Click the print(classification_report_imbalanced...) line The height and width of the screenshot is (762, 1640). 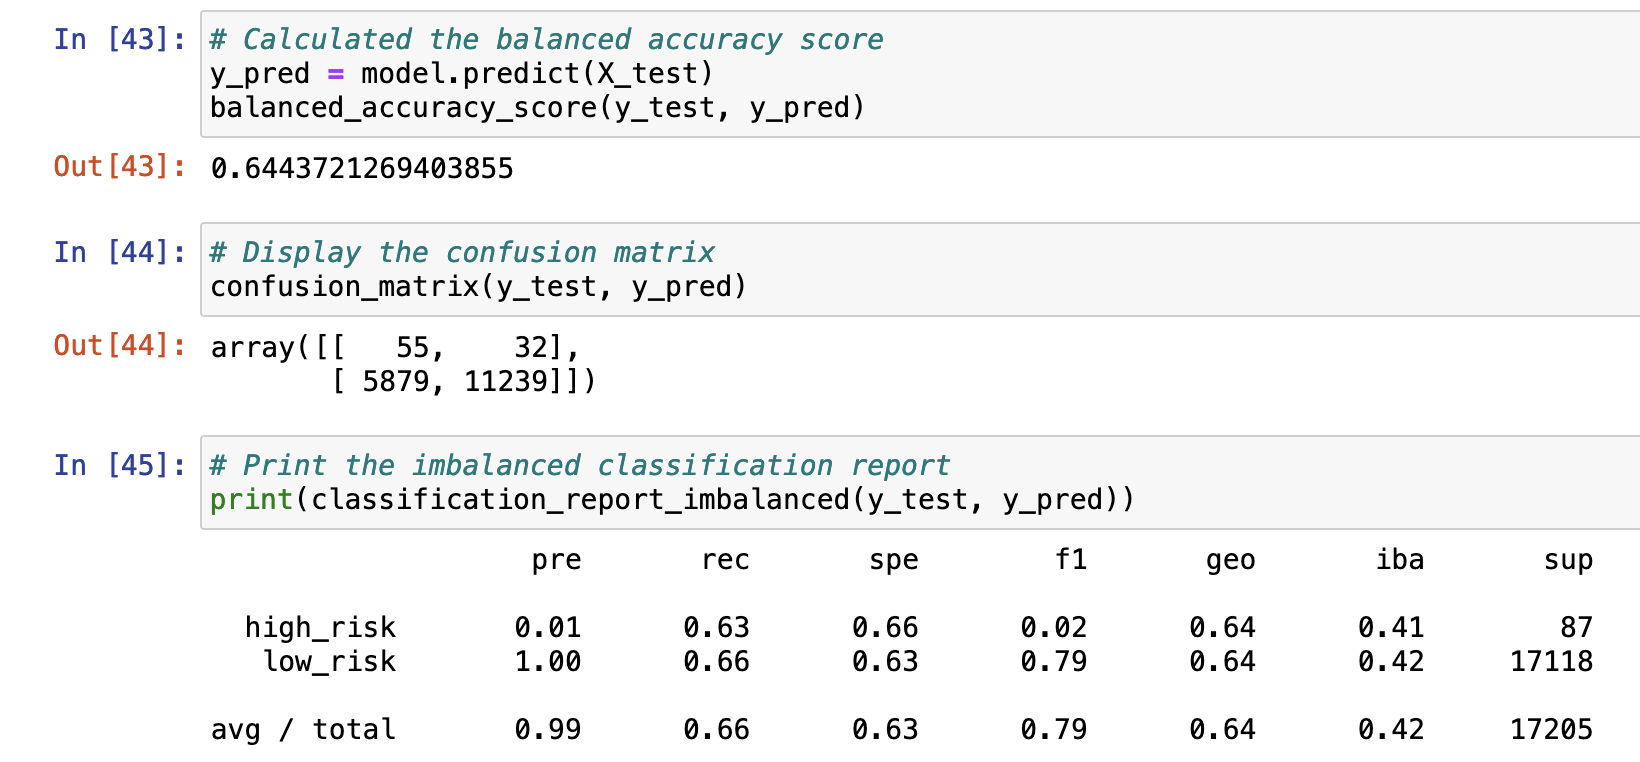[672, 500]
